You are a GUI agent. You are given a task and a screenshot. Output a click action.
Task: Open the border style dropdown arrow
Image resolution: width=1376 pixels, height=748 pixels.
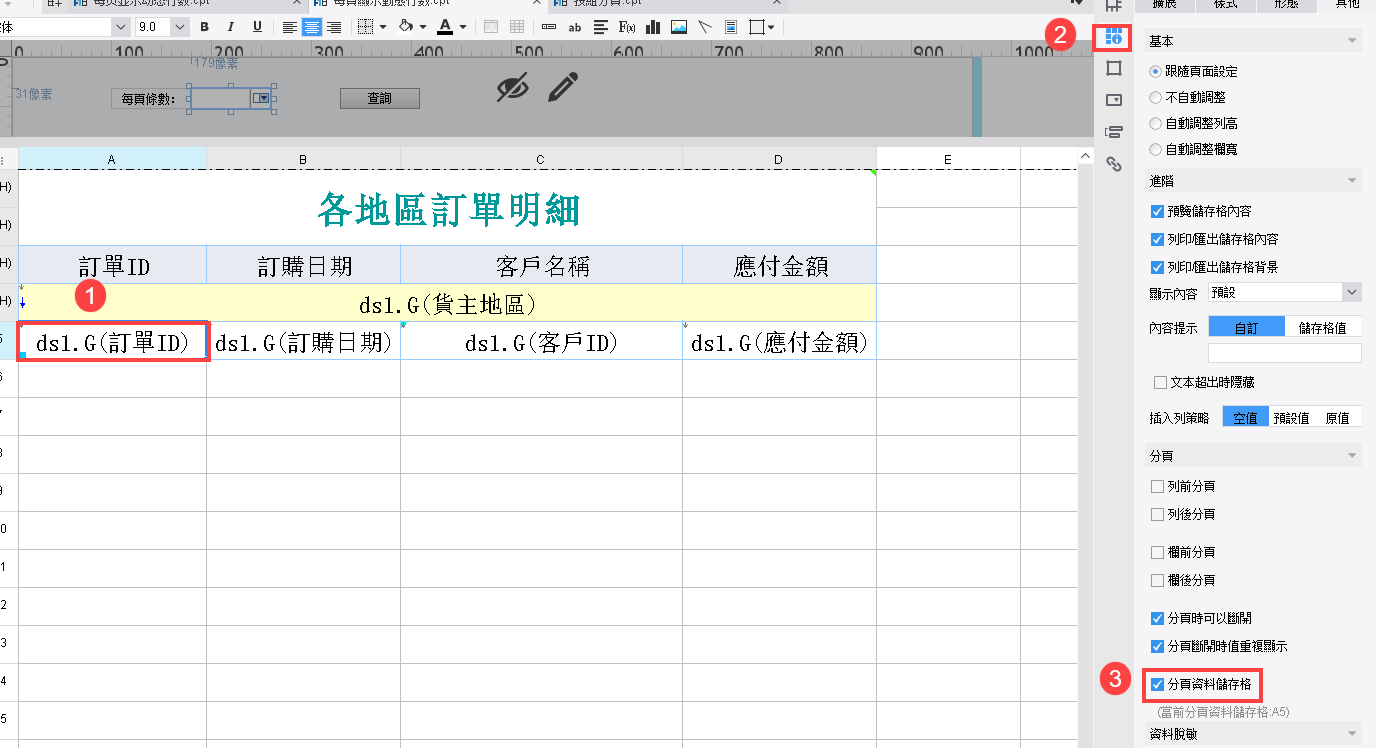[383, 27]
